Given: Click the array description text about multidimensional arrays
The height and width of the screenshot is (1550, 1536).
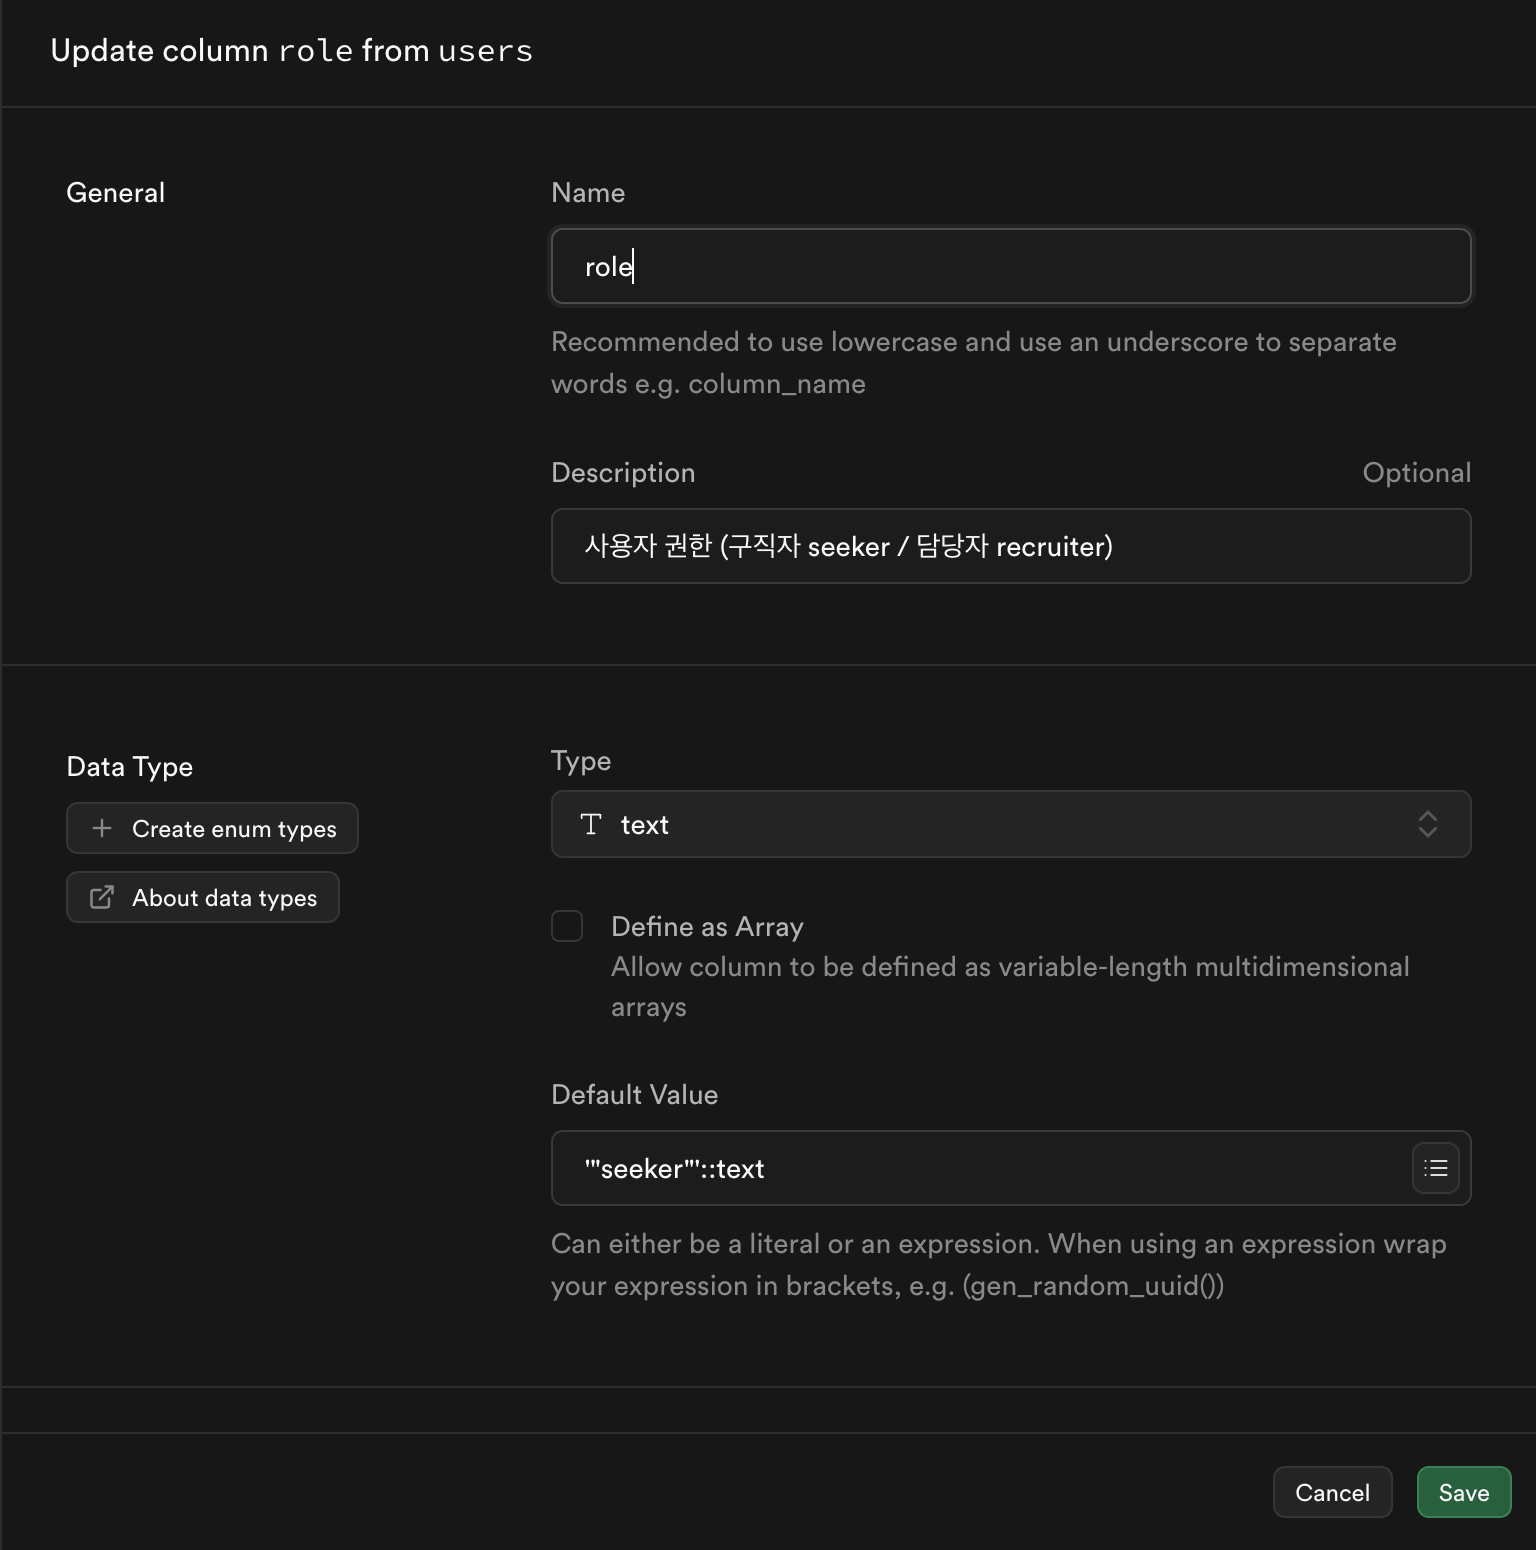Looking at the screenshot, I should pyautogui.click(x=1010, y=987).
